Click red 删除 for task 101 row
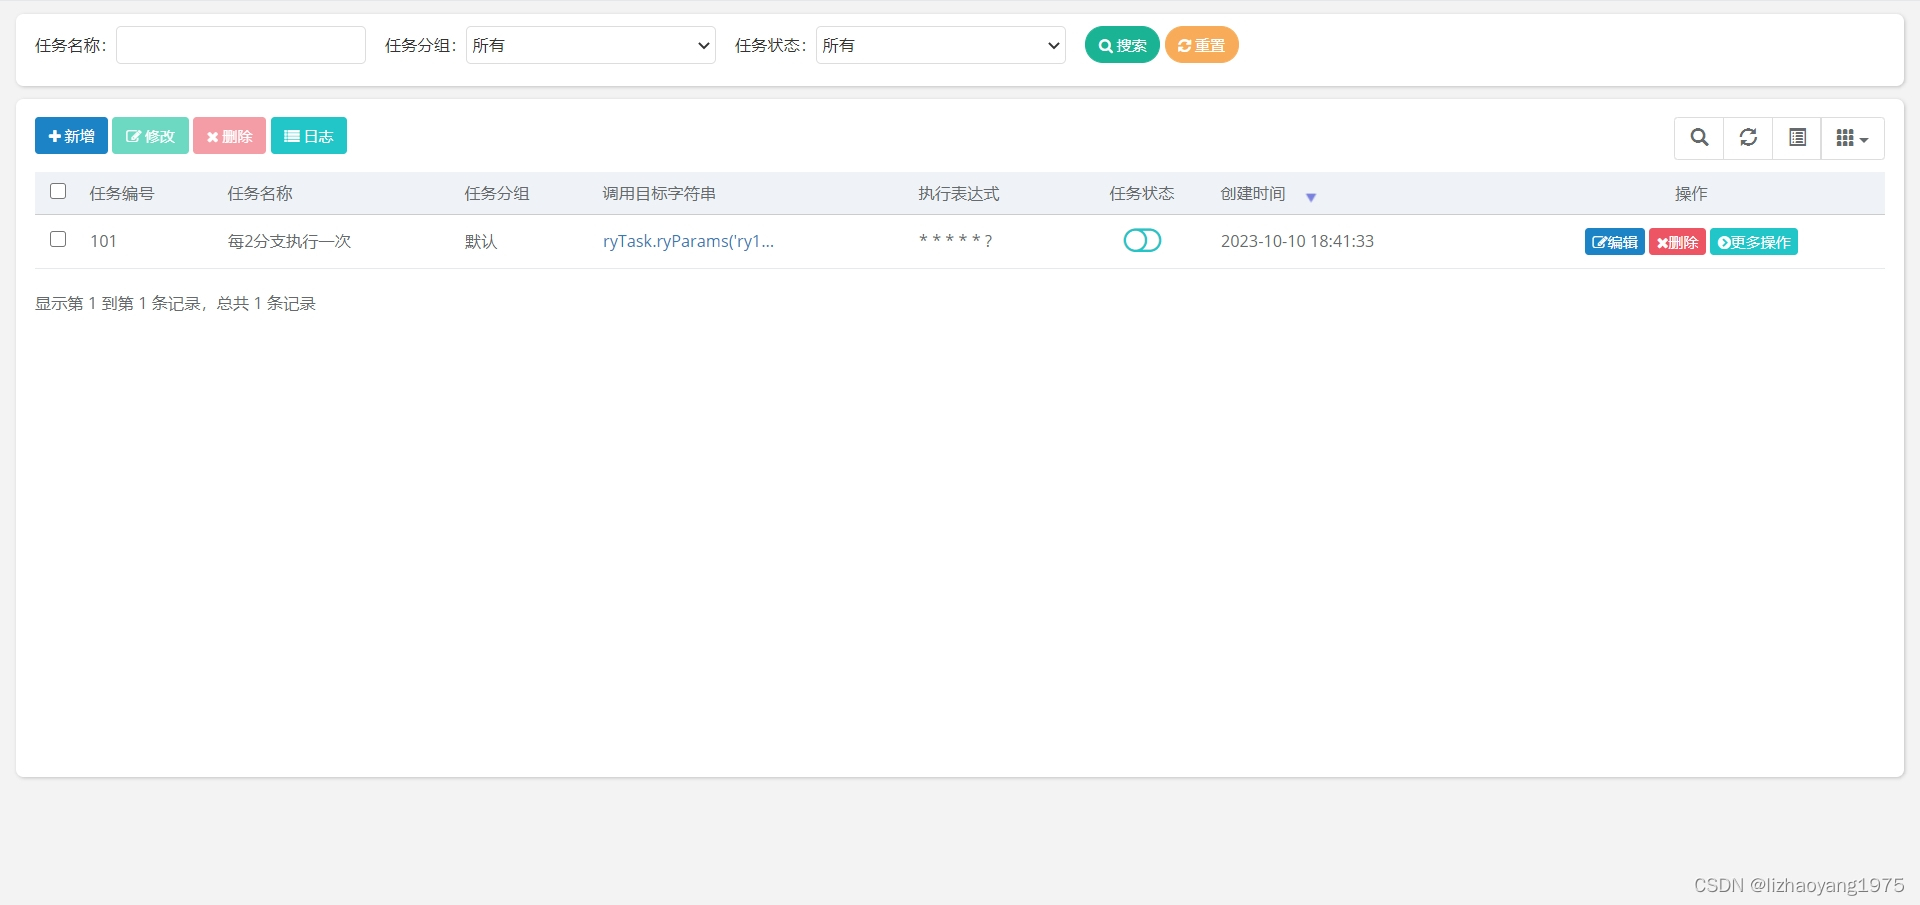The width and height of the screenshot is (1920, 905). click(x=1677, y=242)
